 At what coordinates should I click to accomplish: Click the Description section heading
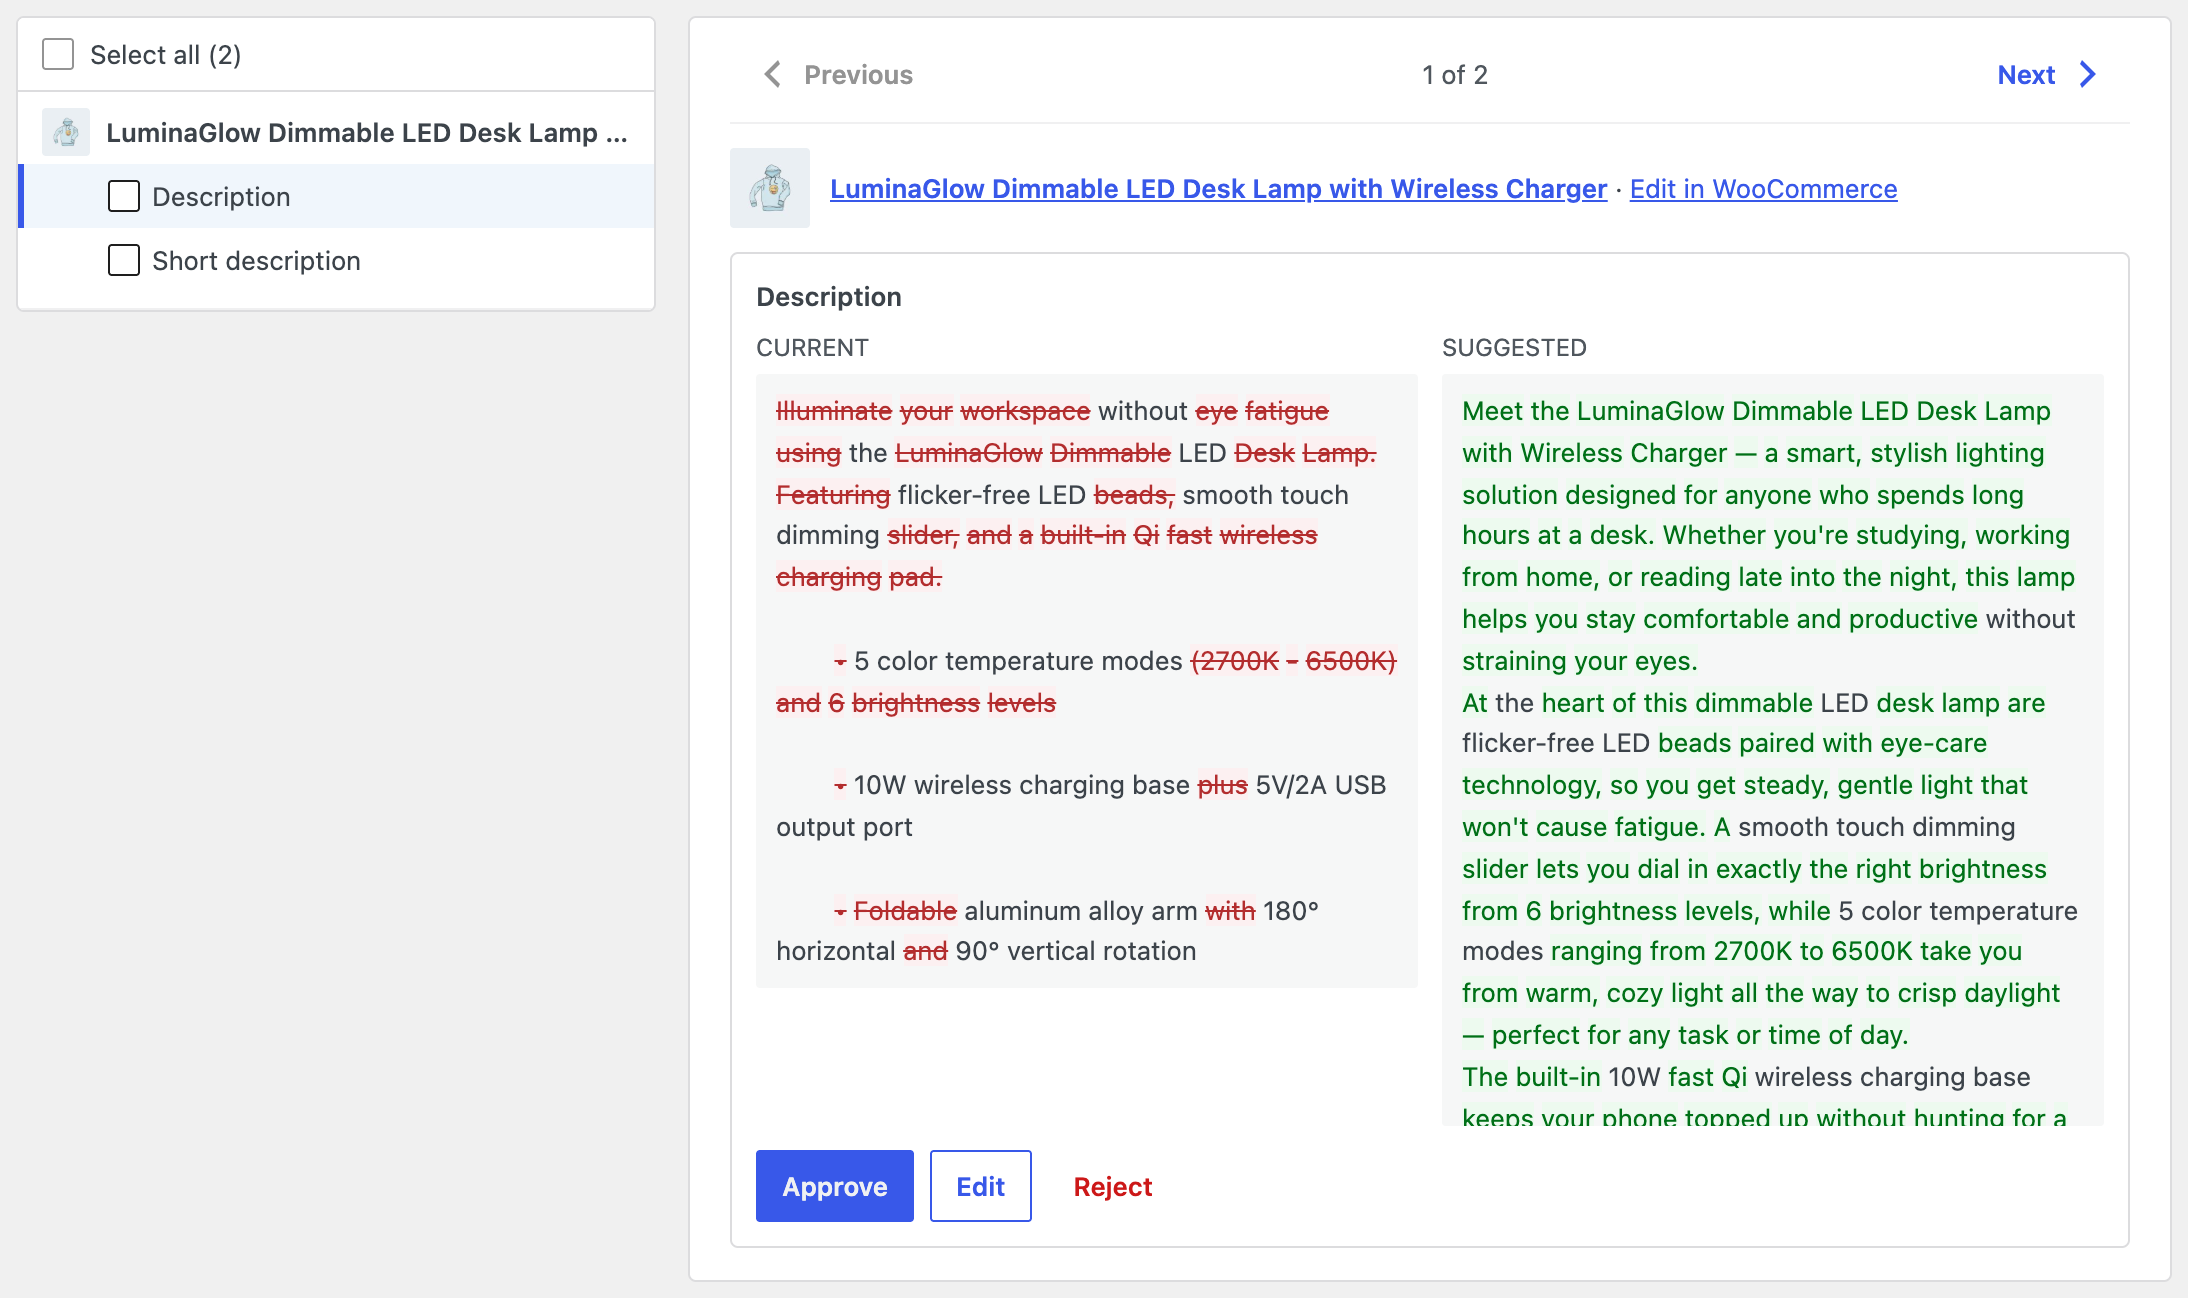pyautogui.click(x=829, y=296)
